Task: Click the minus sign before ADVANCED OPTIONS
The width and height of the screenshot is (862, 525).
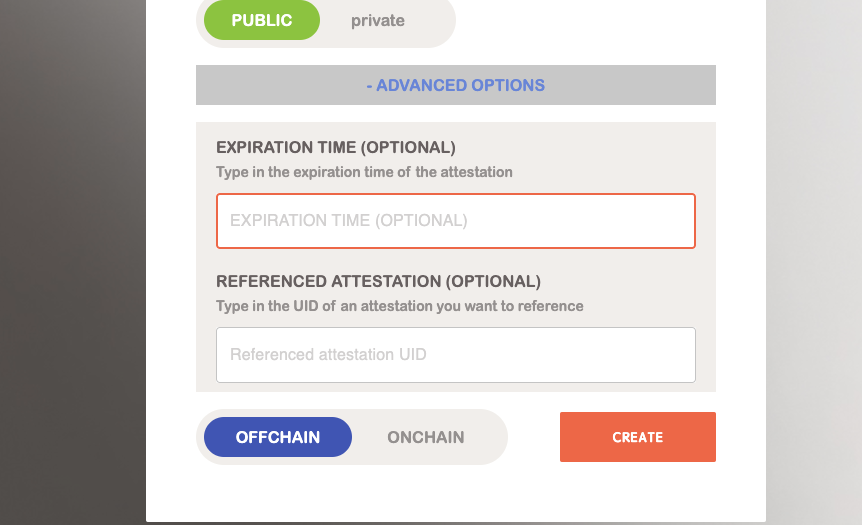Action: click(x=369, y=85)
